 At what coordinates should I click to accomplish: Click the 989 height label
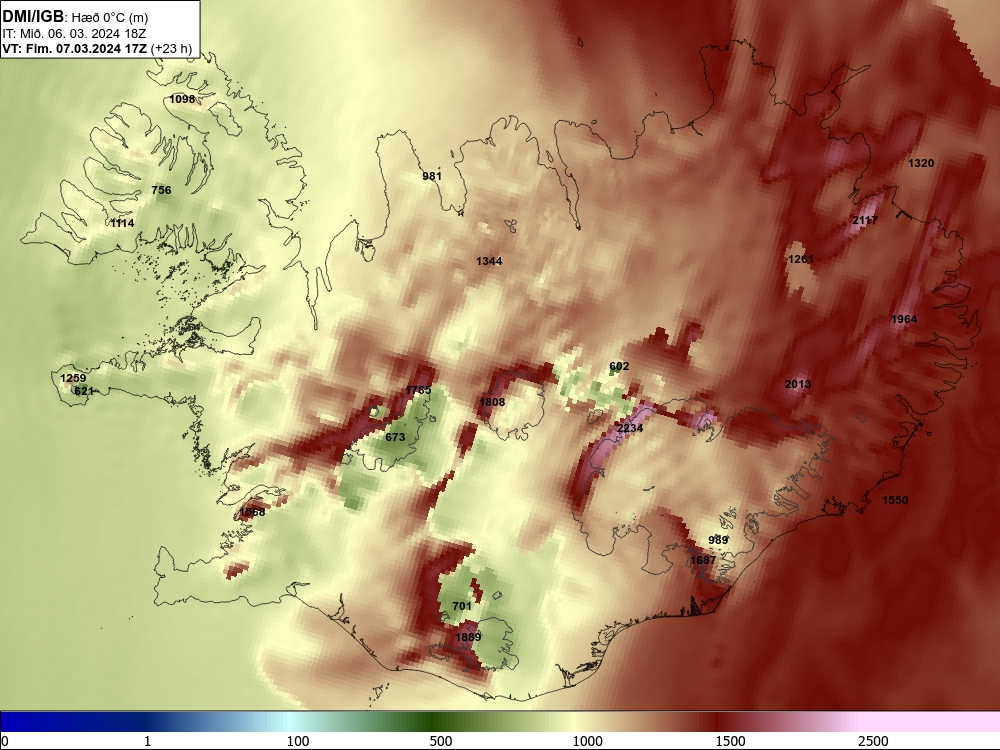(718, 540)
